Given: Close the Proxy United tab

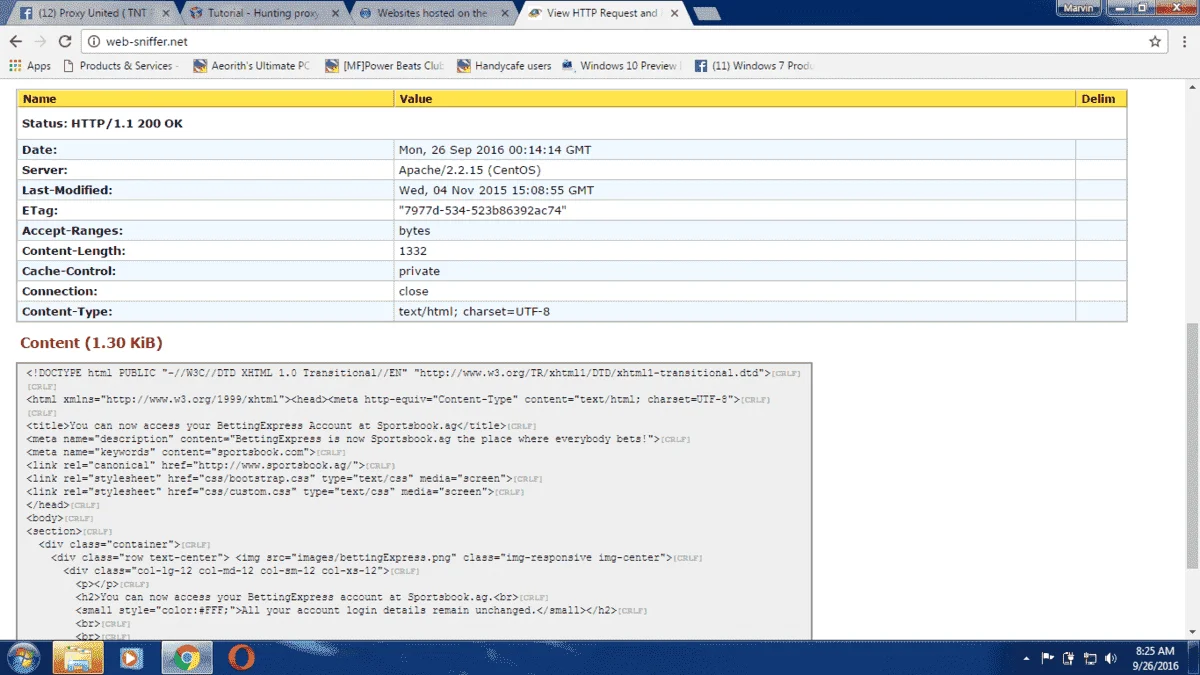Looking at the screenshot, I should [165, 14].
